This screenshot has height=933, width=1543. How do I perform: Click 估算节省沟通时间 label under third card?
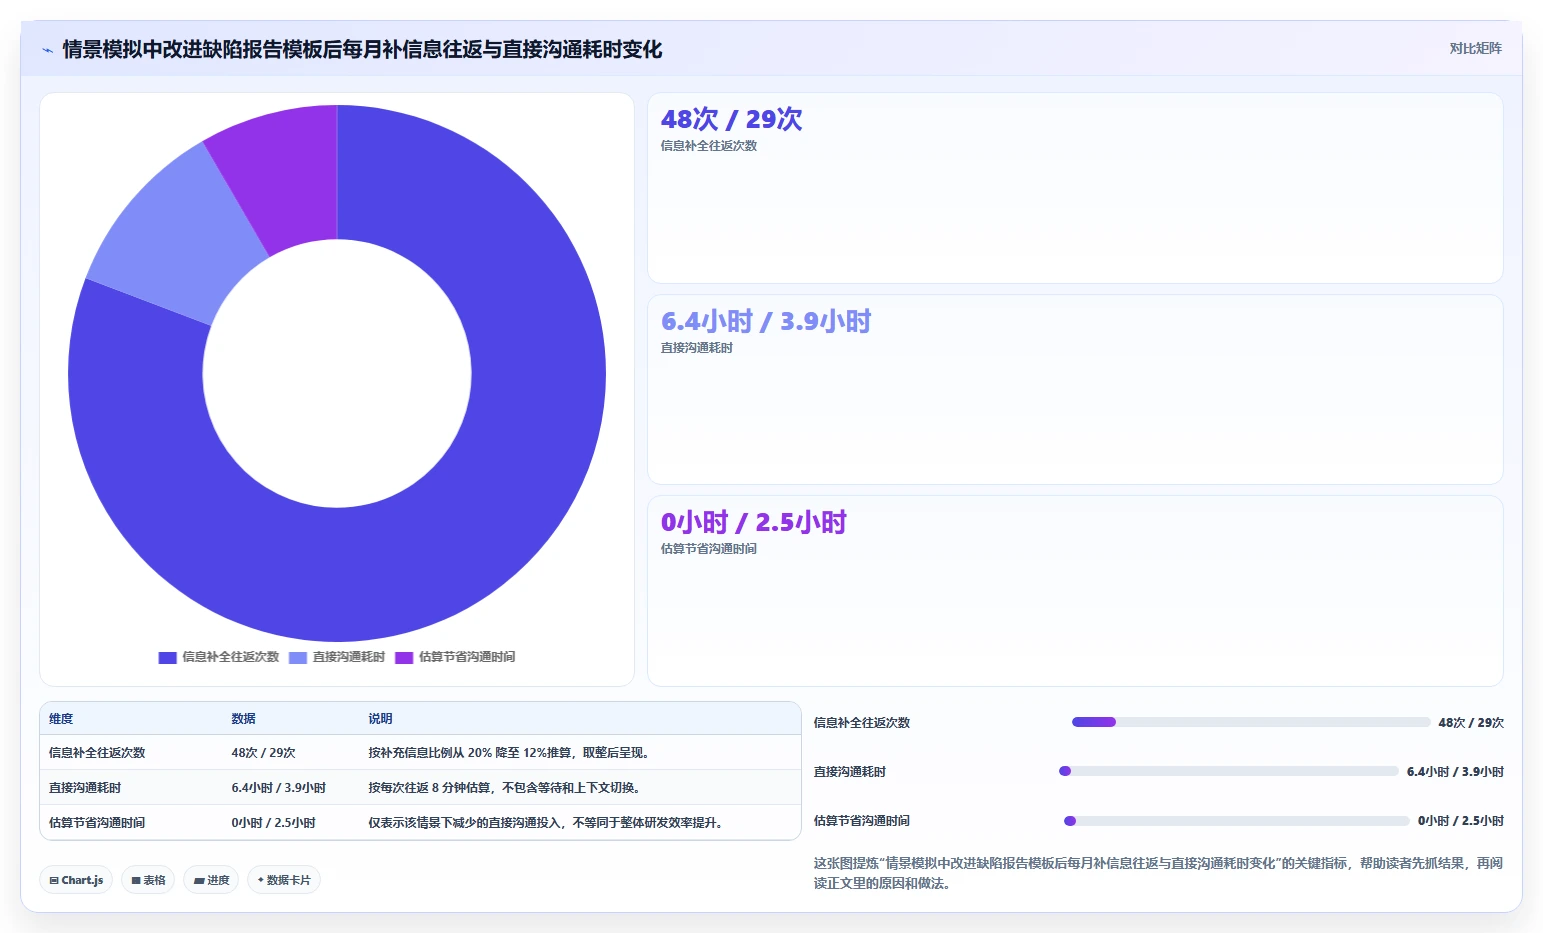[x=708, y=549]
